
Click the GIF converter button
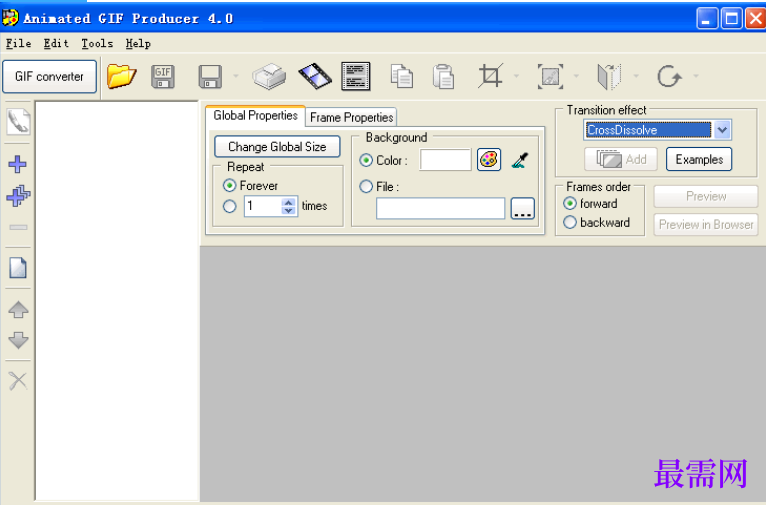tap(49, 77)
